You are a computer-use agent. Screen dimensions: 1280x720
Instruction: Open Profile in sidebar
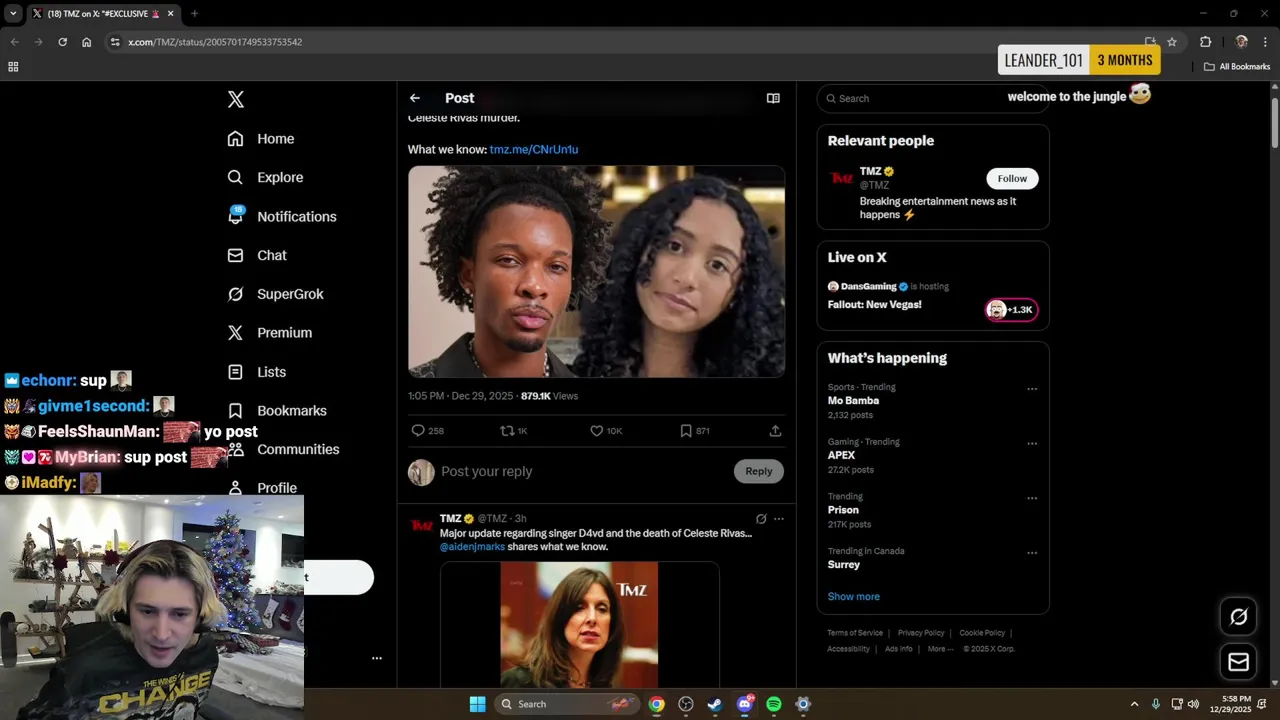pos(263,488)
